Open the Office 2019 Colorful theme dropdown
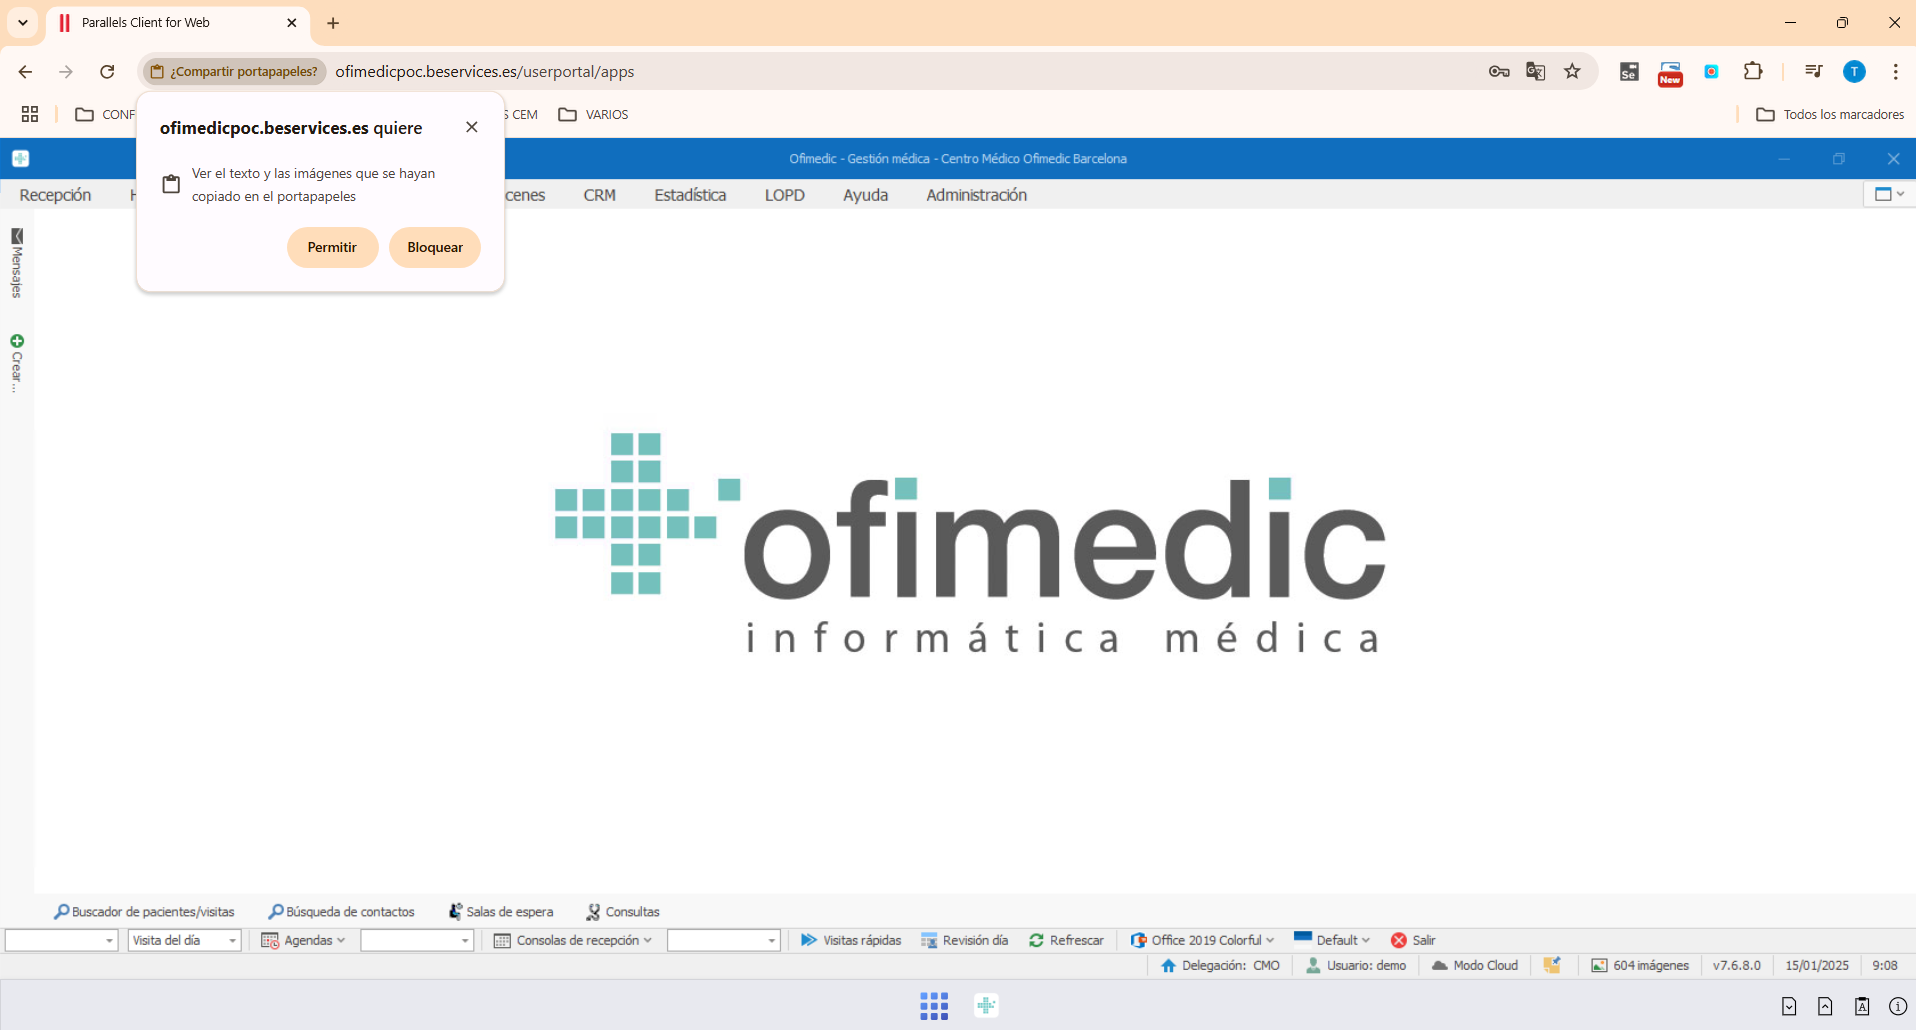1916x1030 pixels. 1203,940
